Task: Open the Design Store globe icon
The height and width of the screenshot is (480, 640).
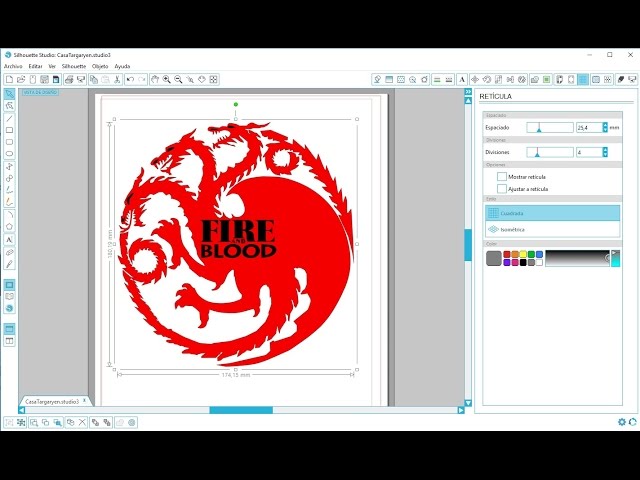Action: [9, 308]
